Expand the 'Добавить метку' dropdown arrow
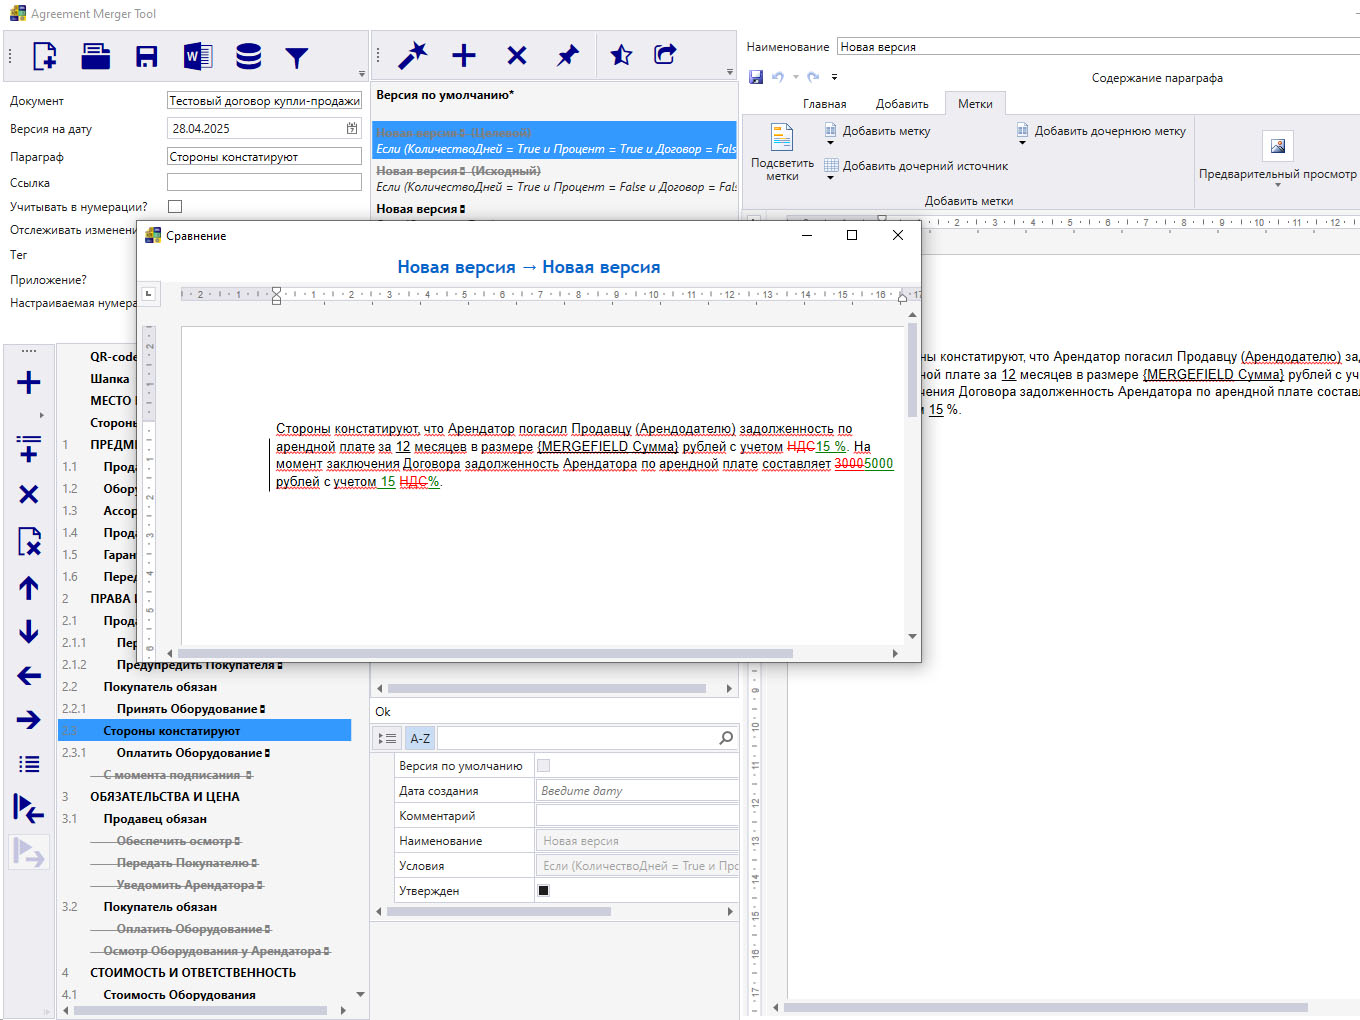Screen dimensions: 1360x1020 830,144
